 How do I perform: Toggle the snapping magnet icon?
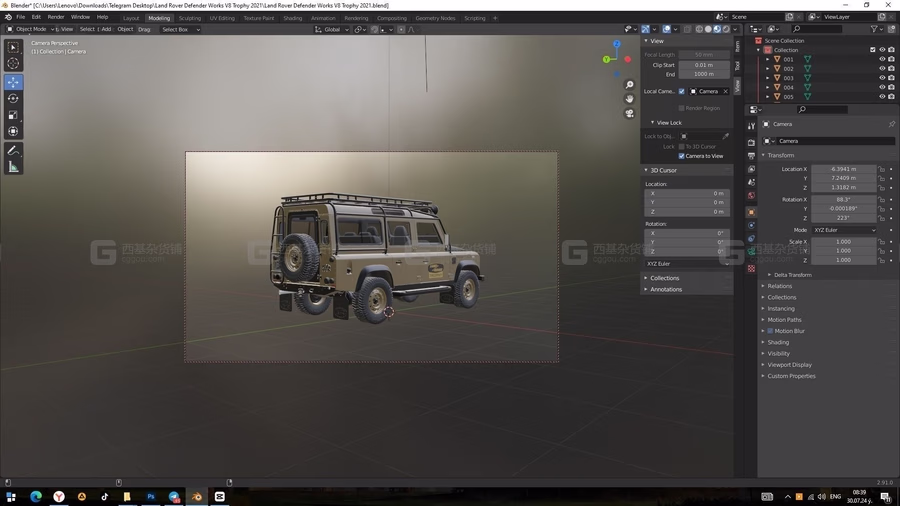pos(374,29)
